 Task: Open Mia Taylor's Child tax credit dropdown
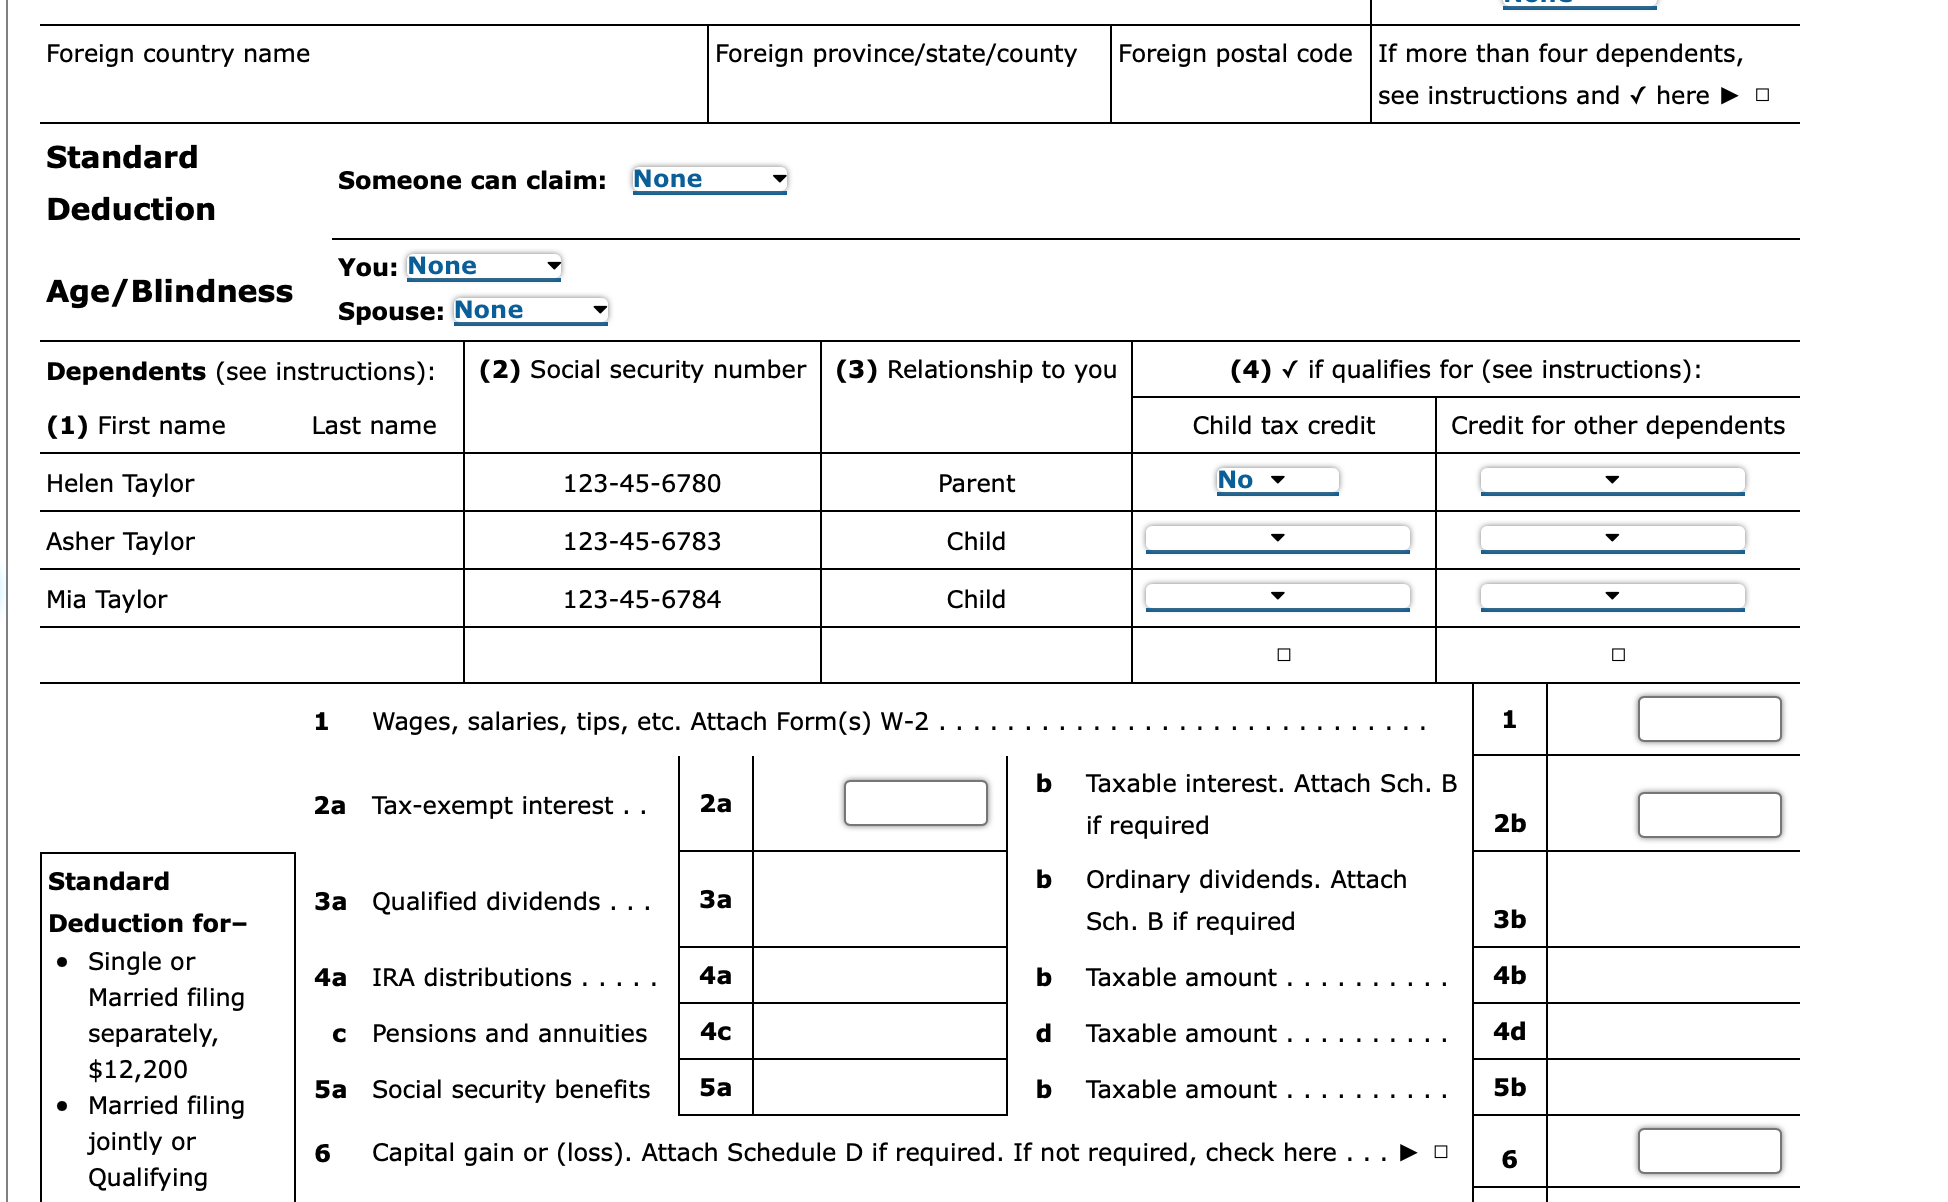pyautogui.click(x=1277, y=597)
